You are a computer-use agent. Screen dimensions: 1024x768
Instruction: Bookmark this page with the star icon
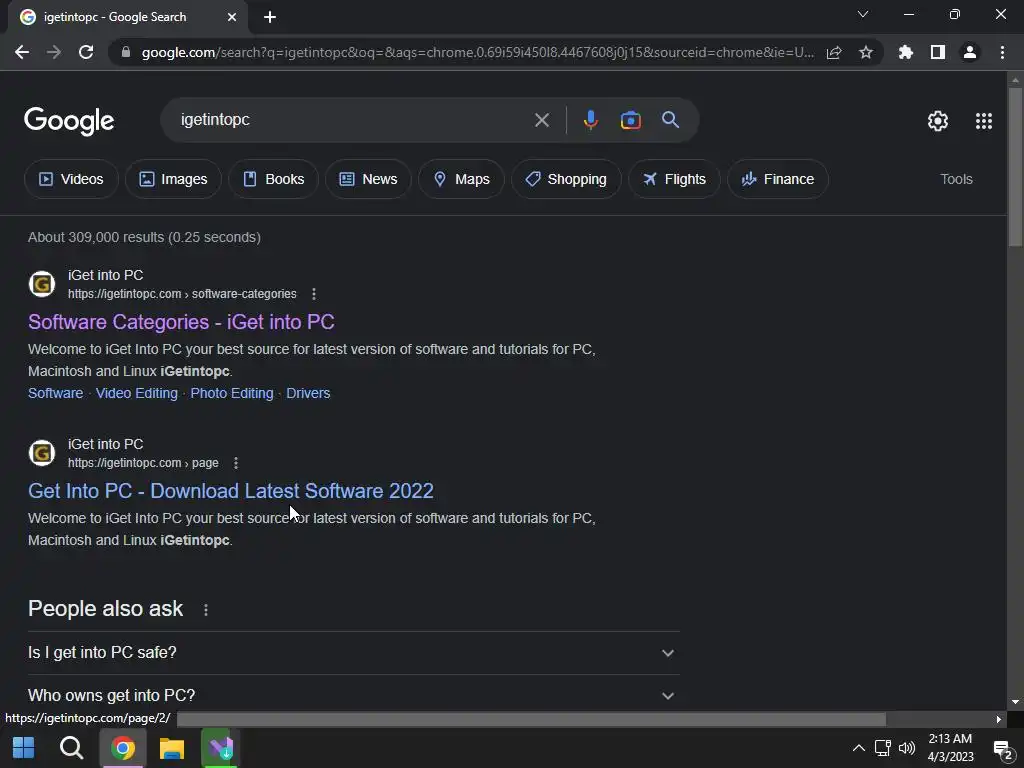(866, 52)
